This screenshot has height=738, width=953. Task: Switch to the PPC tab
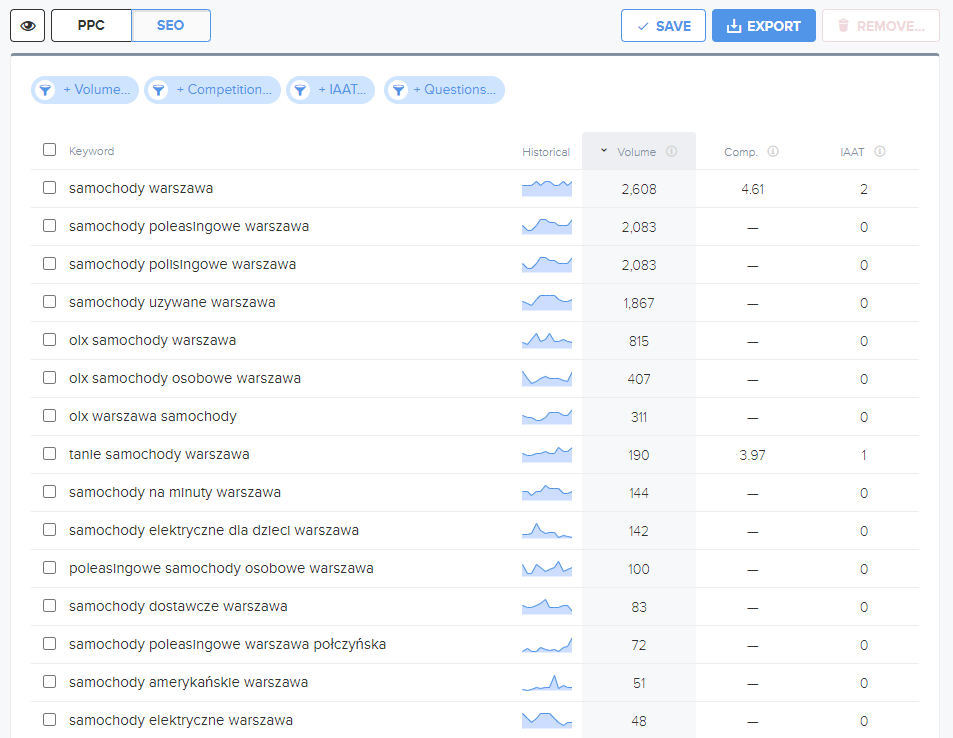pyautogui.click(x=91, y=26)
